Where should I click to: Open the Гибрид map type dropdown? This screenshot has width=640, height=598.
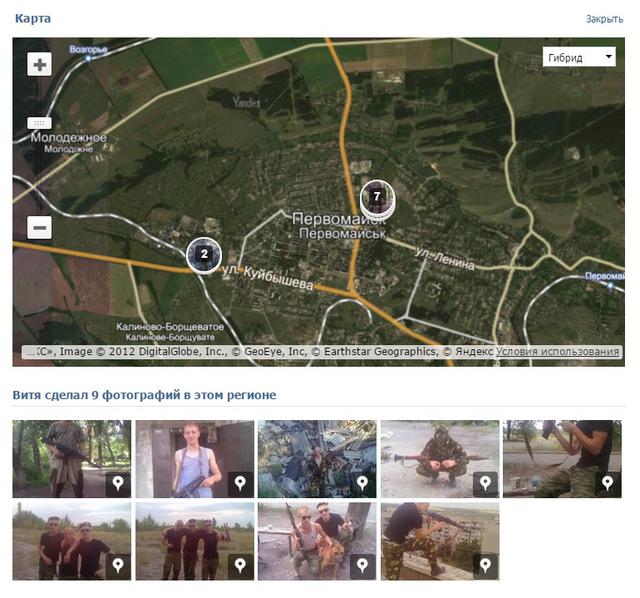tap(579, 57)
